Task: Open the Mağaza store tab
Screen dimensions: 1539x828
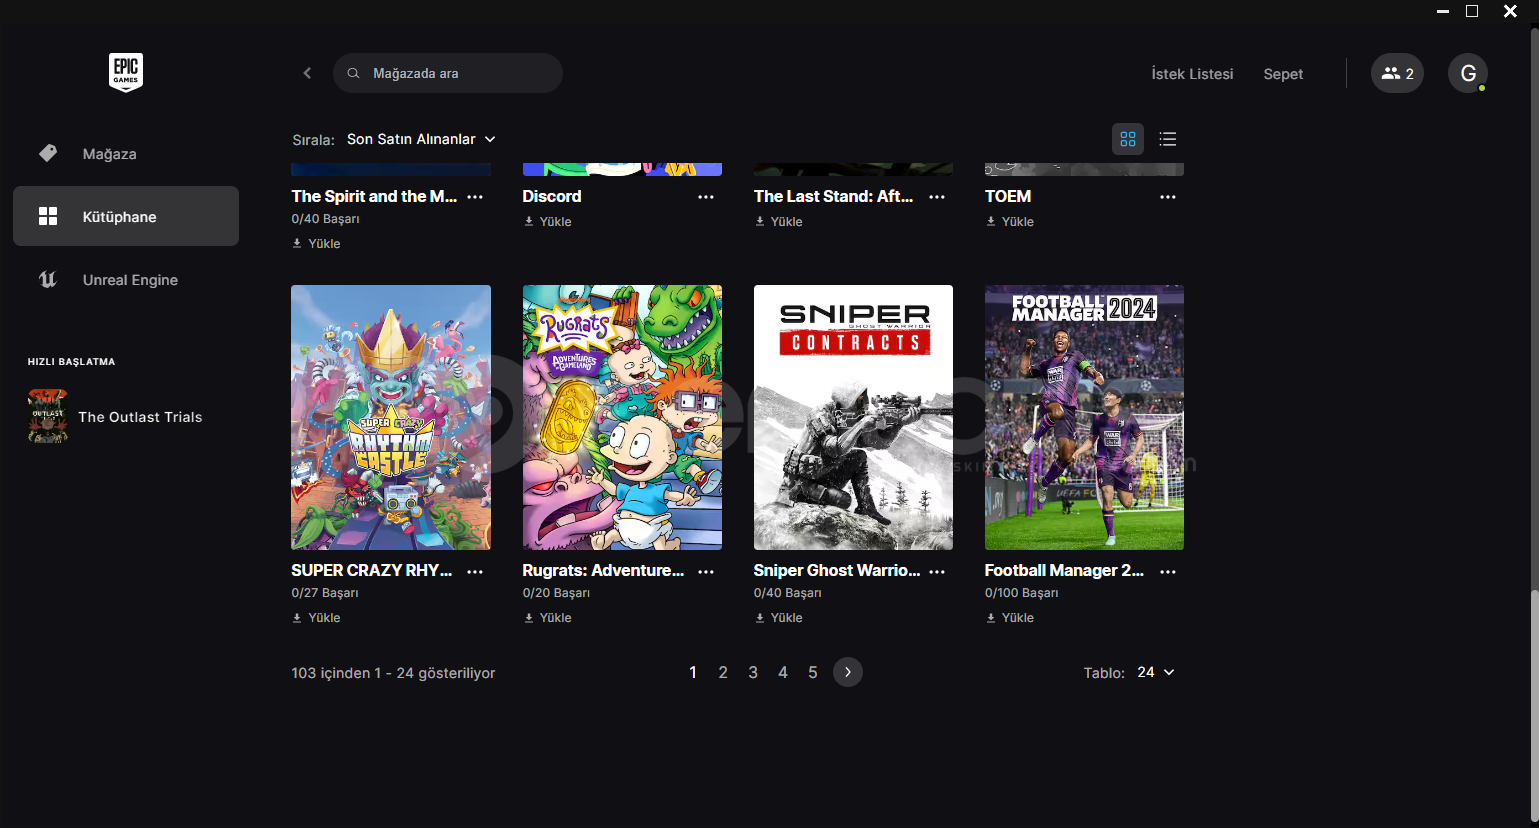Action: 109,154
